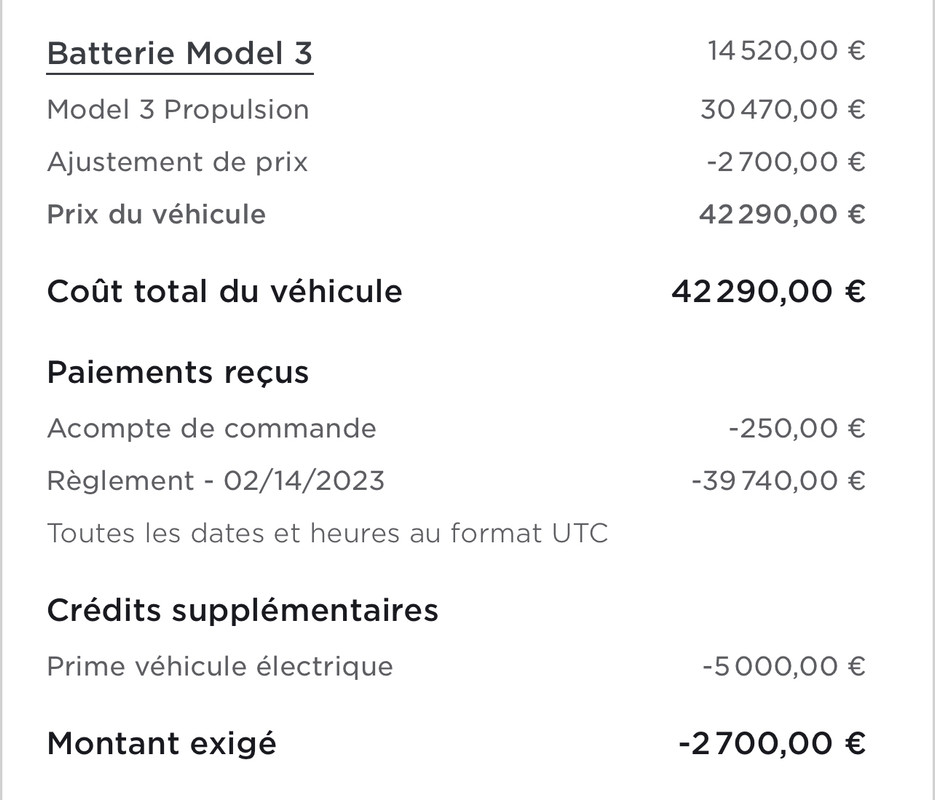Click the Crédits supplémentaires heading
Viewport: 935px width, 800px height.
pyautogui.click(x=243, y=611)
